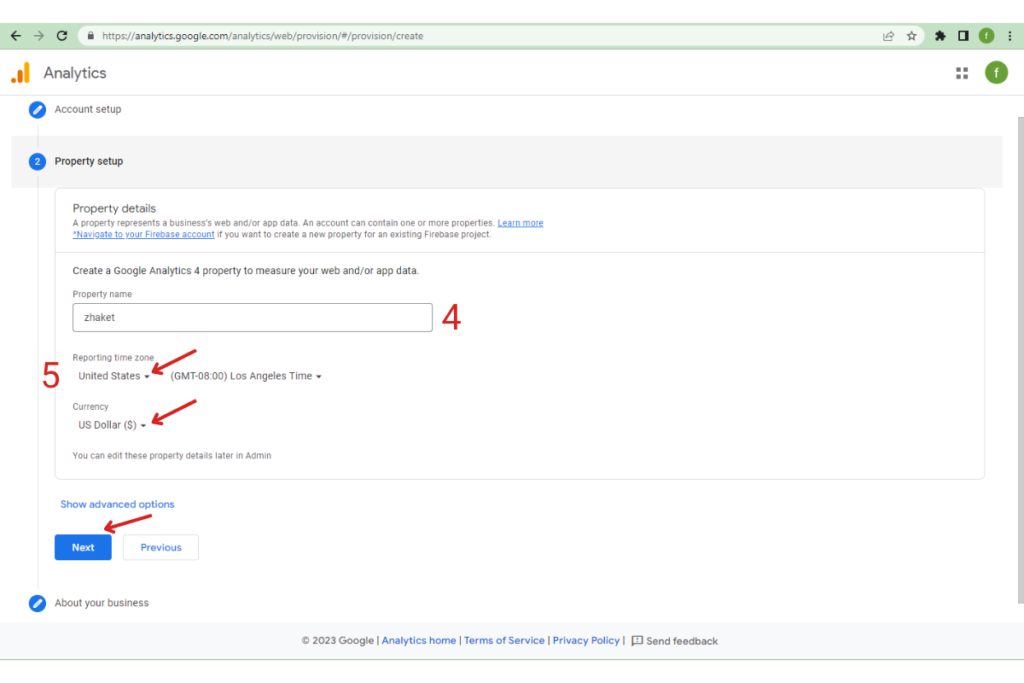Click the Currency label
The image size is (1024, 683).
pos(90,407)
